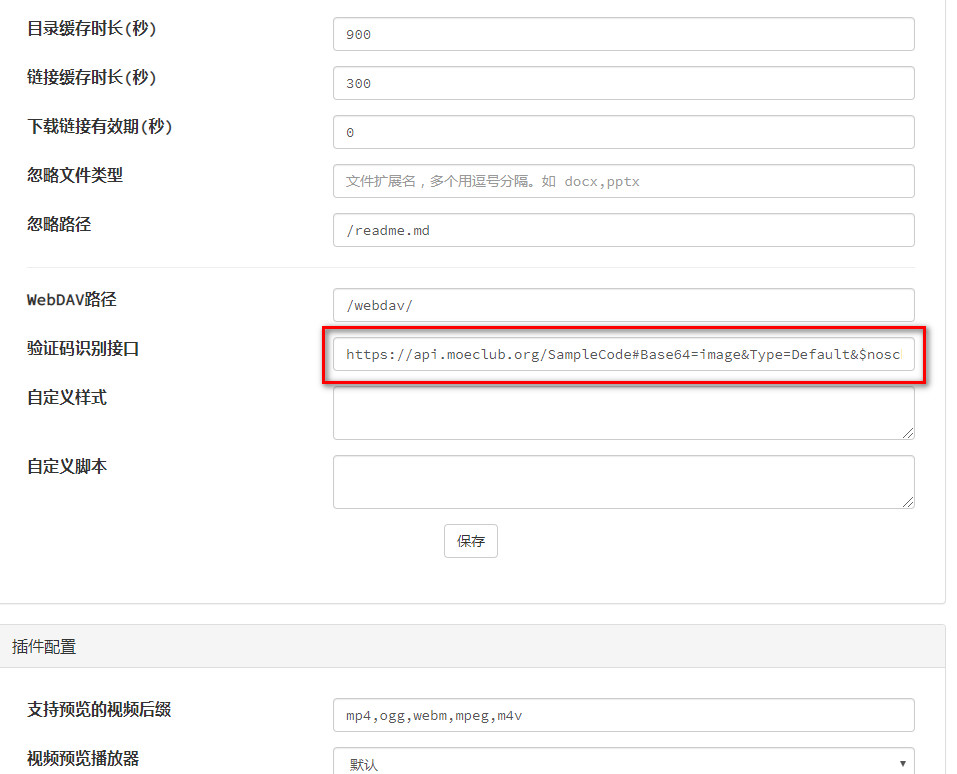957x774 pixels.
Task: Click inside the 自定义样式 textarea
Action: tap(623, 413)
